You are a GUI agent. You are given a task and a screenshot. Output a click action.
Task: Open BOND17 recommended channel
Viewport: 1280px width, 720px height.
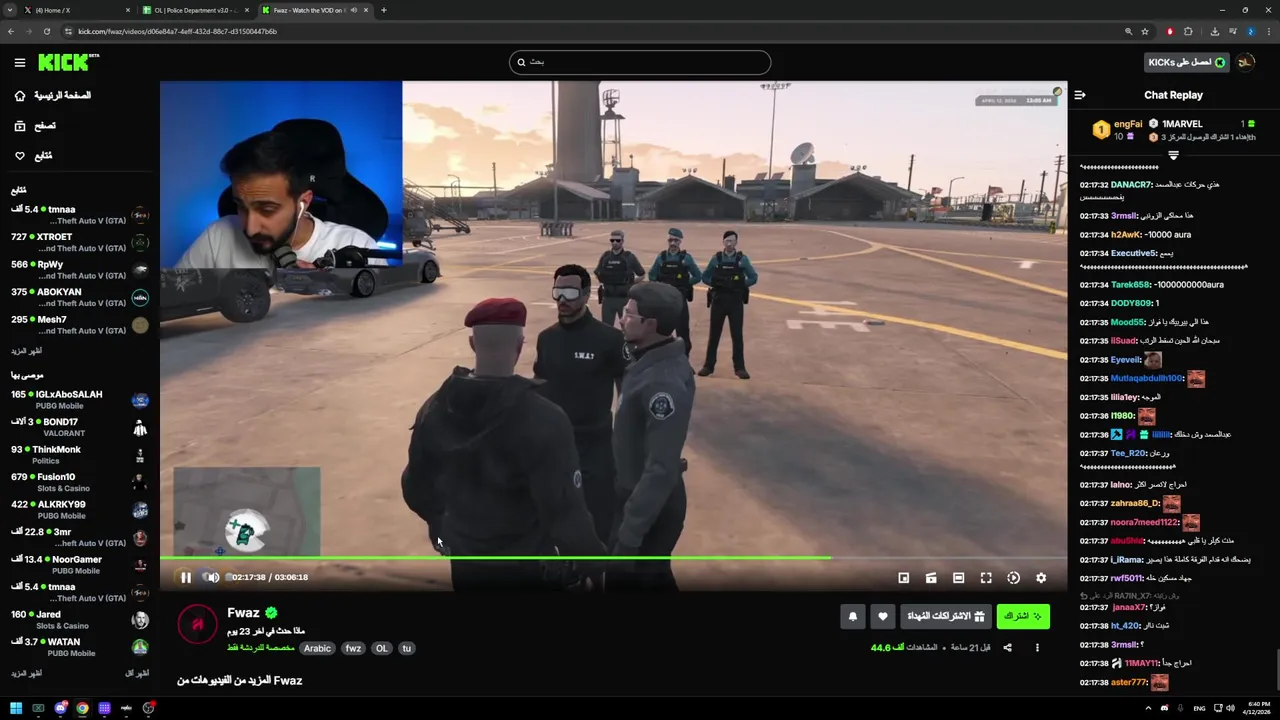(80, 427)
